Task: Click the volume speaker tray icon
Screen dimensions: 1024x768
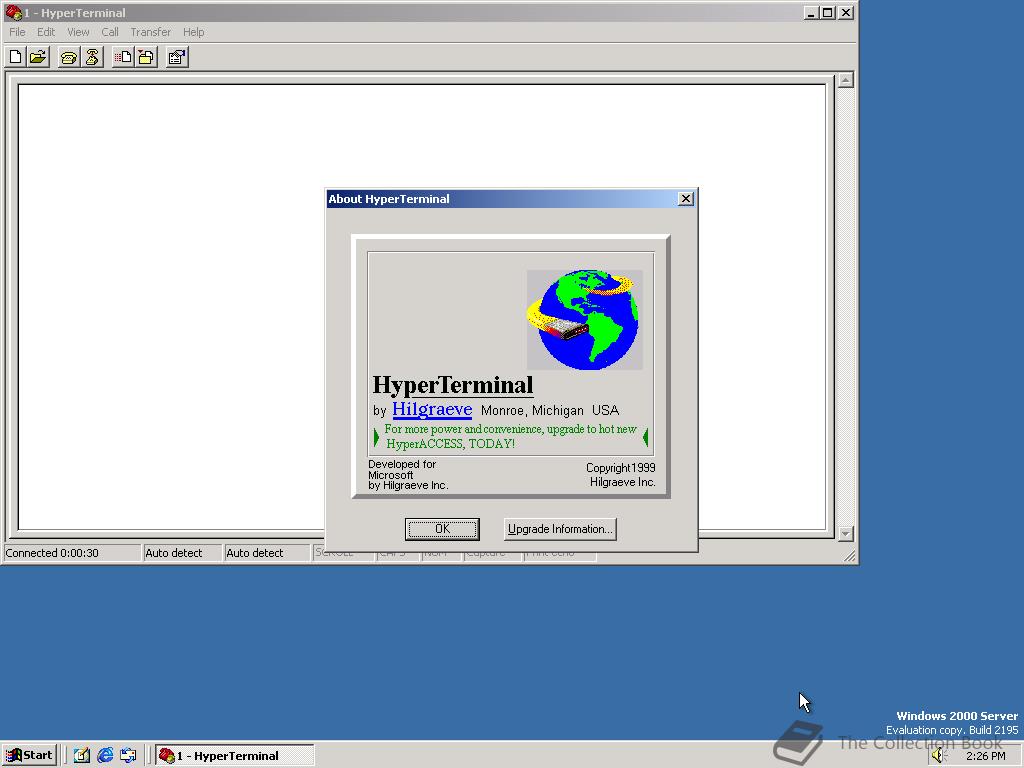Action: [x=938, y=756]
